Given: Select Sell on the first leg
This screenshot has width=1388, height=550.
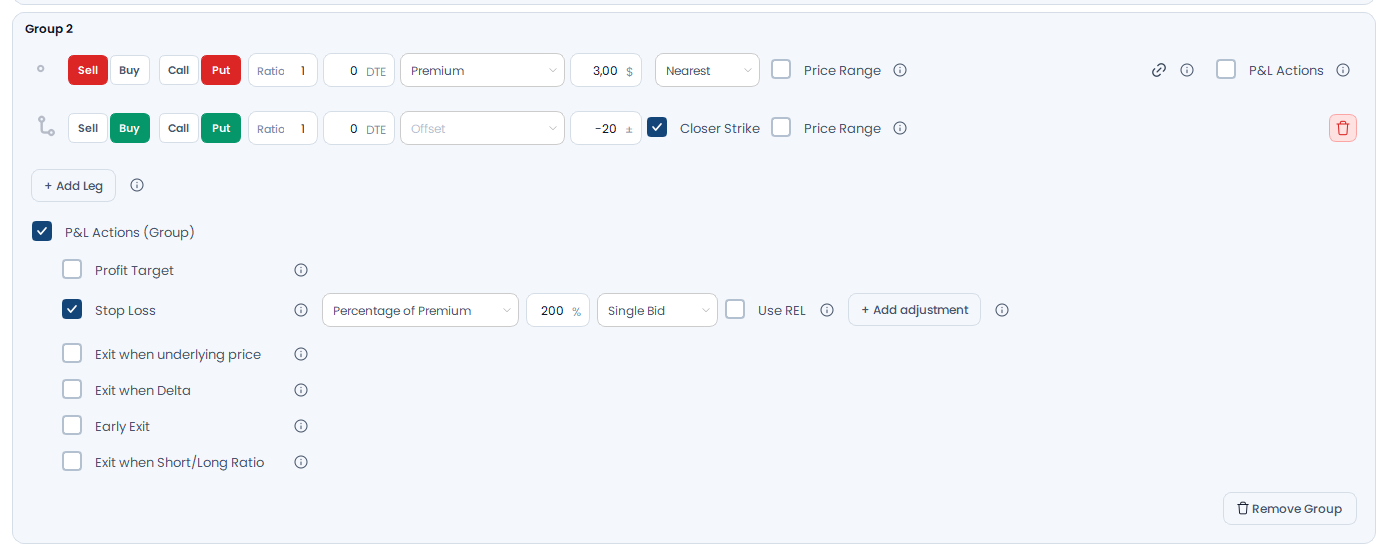Looking at the screenshot, I should point(88,70).
